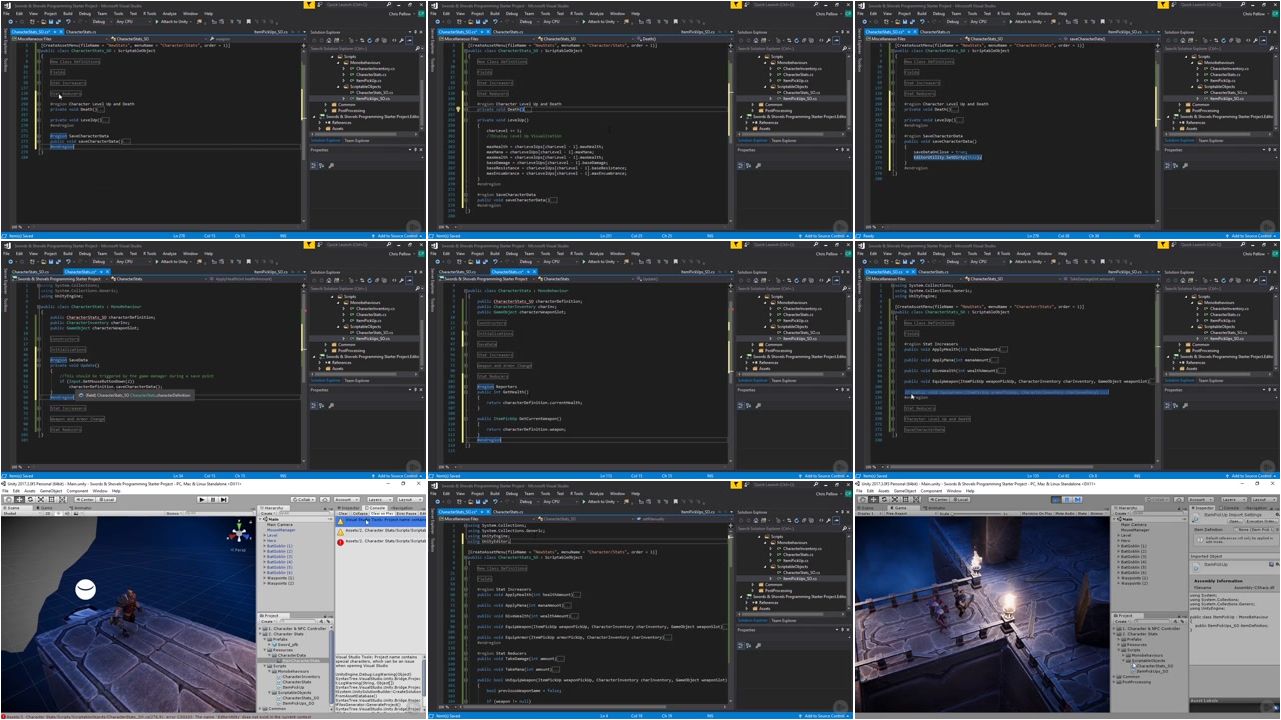Toggle Stats in the Unity Game view

coord(1082,513)
